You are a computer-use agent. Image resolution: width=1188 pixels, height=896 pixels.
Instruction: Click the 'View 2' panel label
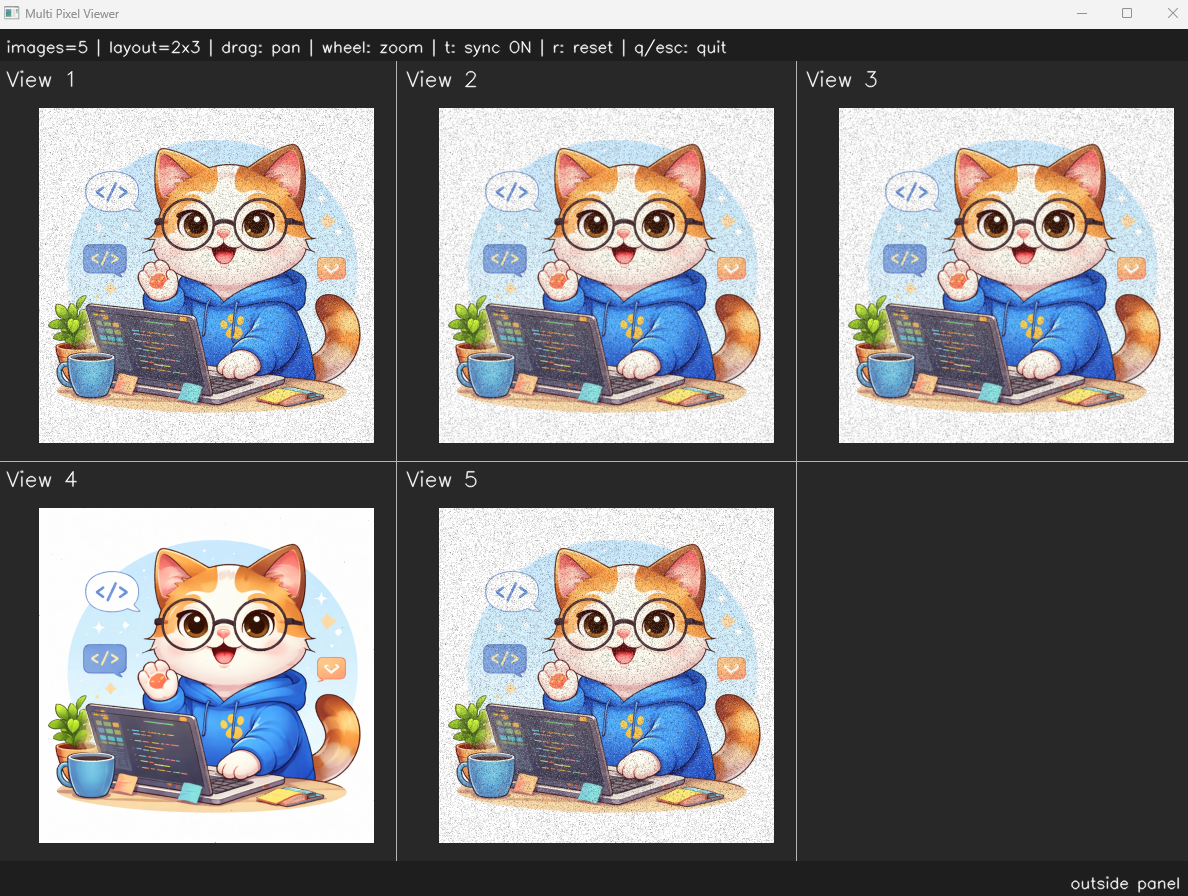tap(441, 80)
